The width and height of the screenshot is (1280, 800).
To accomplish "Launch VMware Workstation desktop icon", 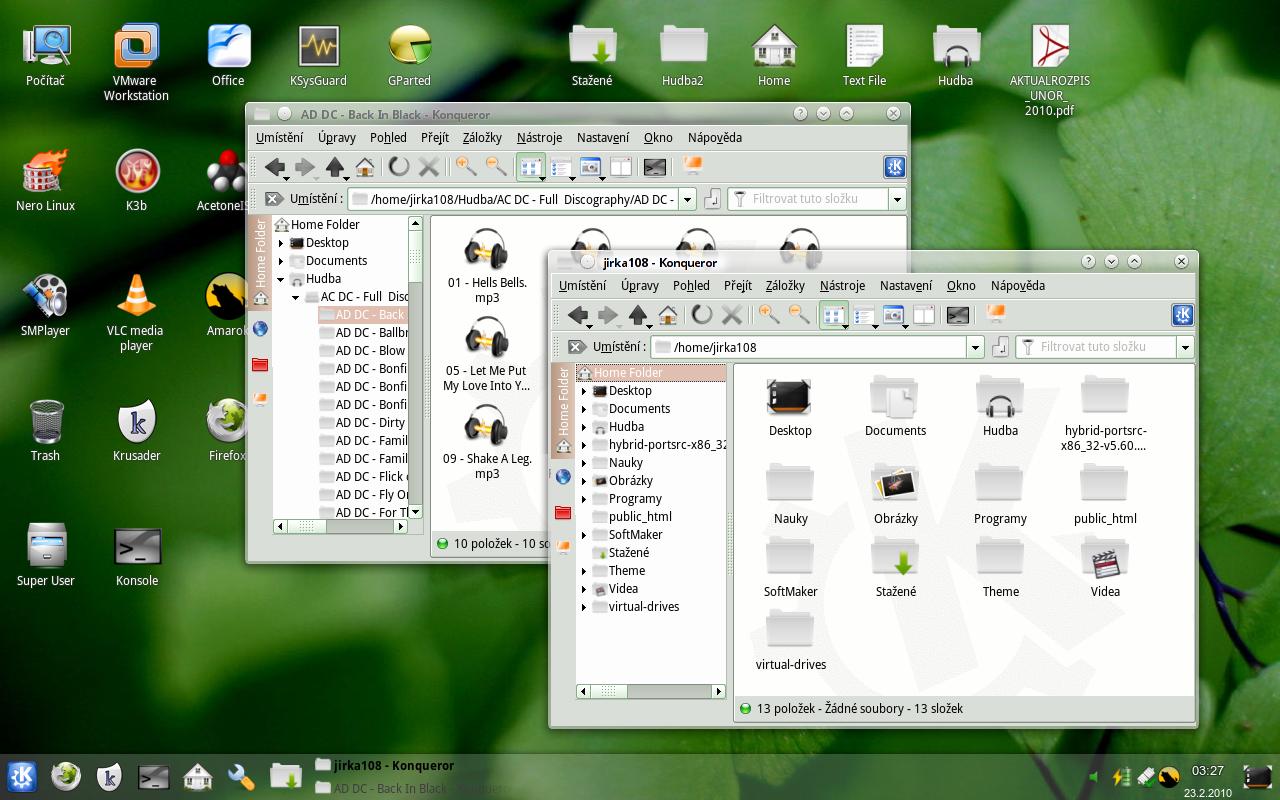I will click(x=136, y=64).
